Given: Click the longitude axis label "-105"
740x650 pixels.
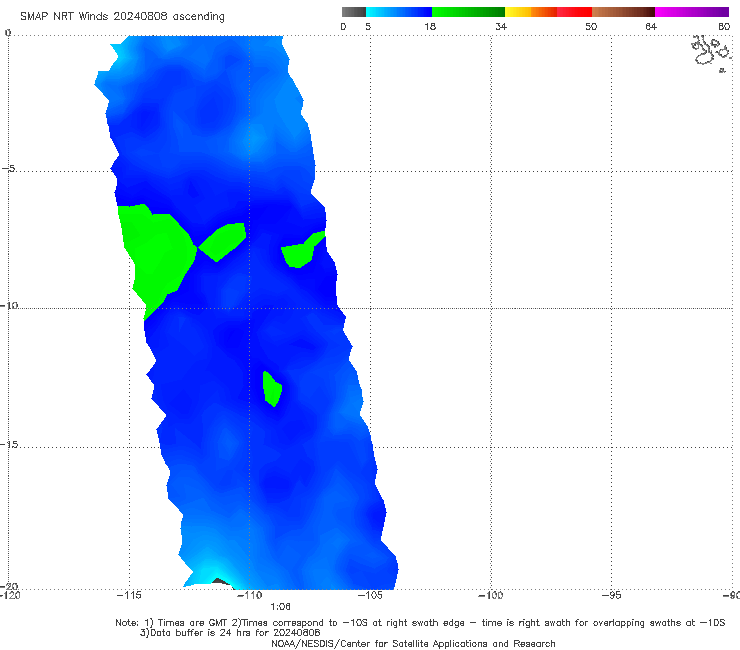Looking at the screenshot, I should pyautogui.click(x=370, y=595).
